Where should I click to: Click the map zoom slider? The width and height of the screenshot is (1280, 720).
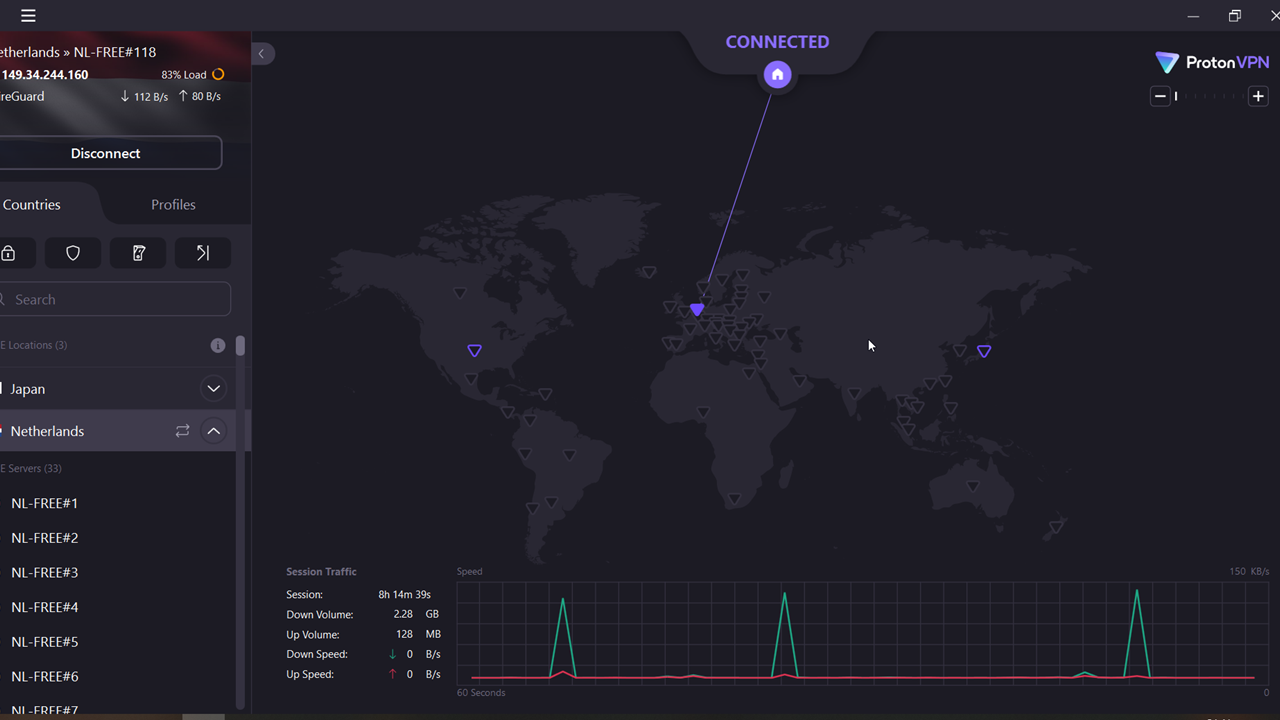pyautogui.click(x=1209, y=97)
